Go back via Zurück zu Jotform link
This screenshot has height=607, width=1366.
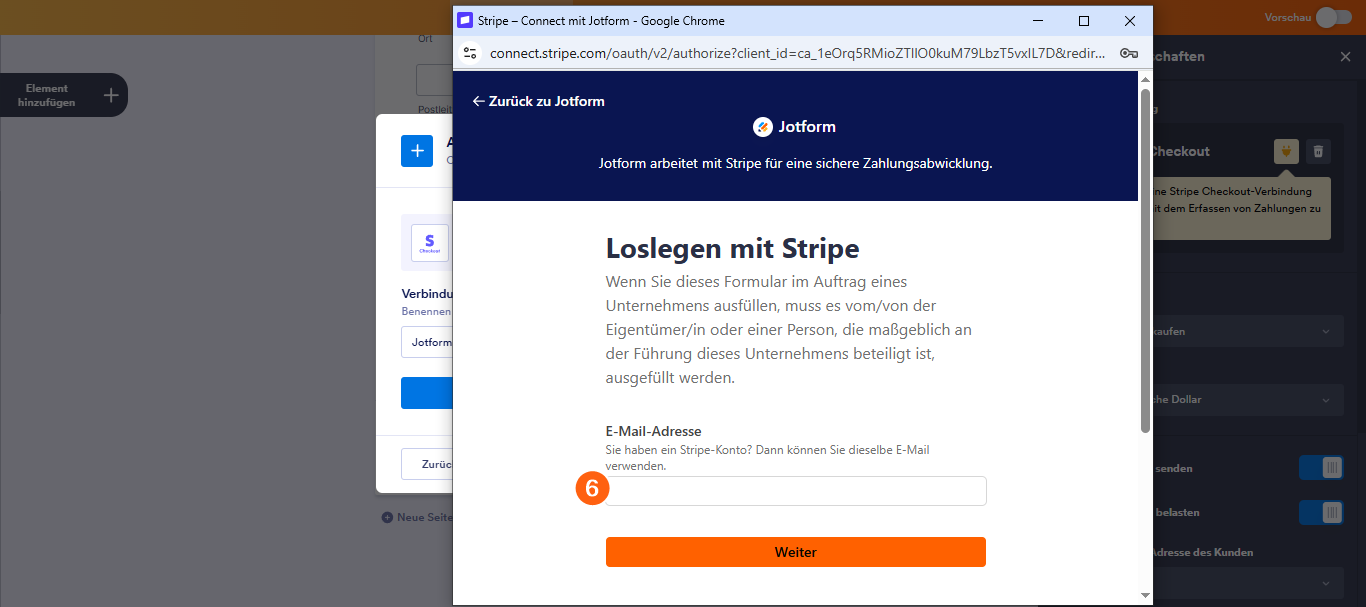538,101
